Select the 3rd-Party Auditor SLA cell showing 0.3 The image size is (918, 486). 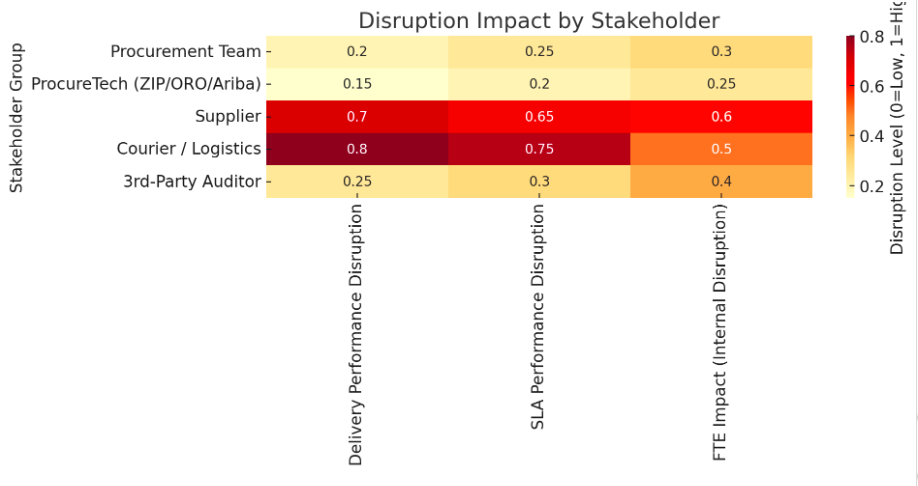click(x=539, y=181)
